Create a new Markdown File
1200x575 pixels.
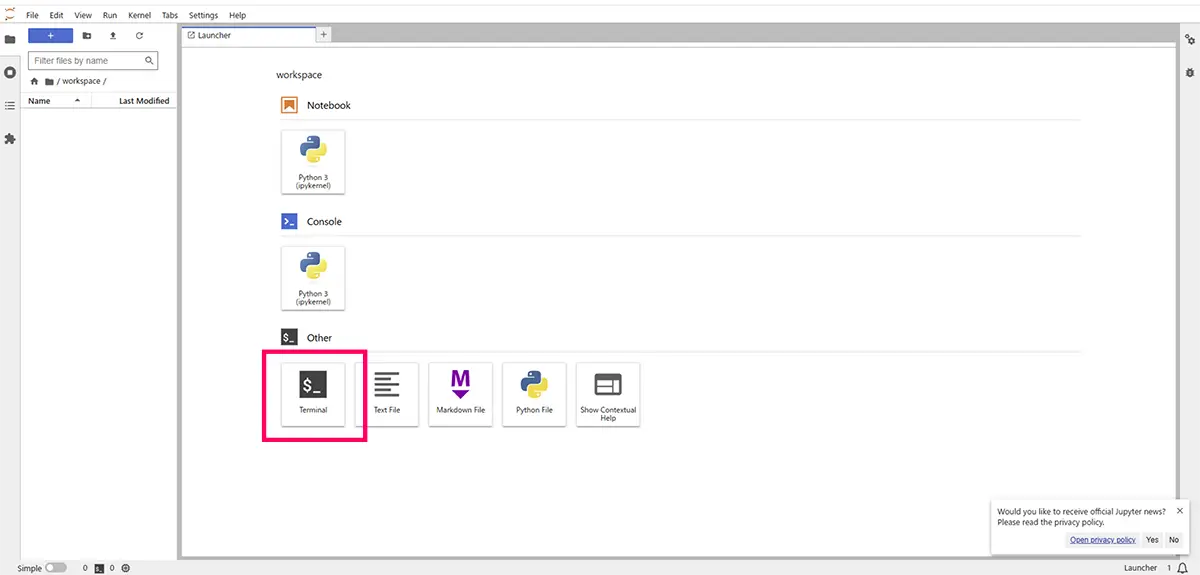[x=460, y=393]
